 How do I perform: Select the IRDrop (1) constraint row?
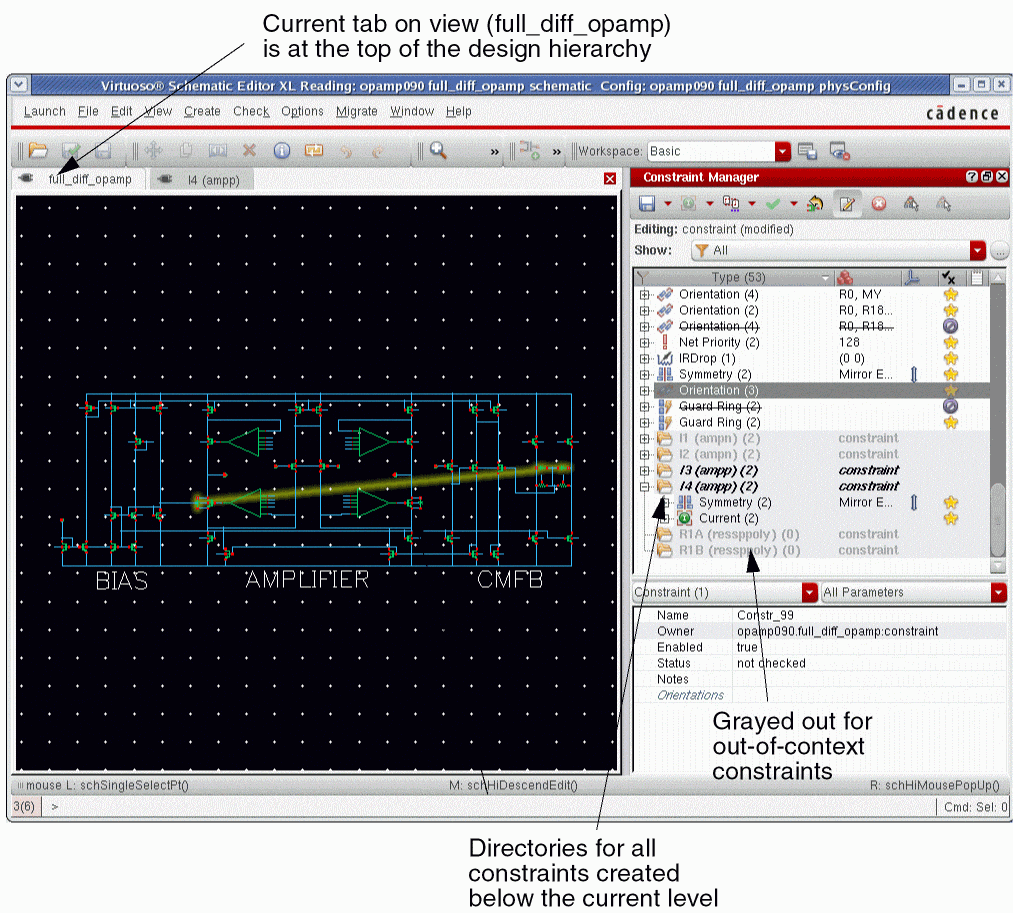click(707, 358)
